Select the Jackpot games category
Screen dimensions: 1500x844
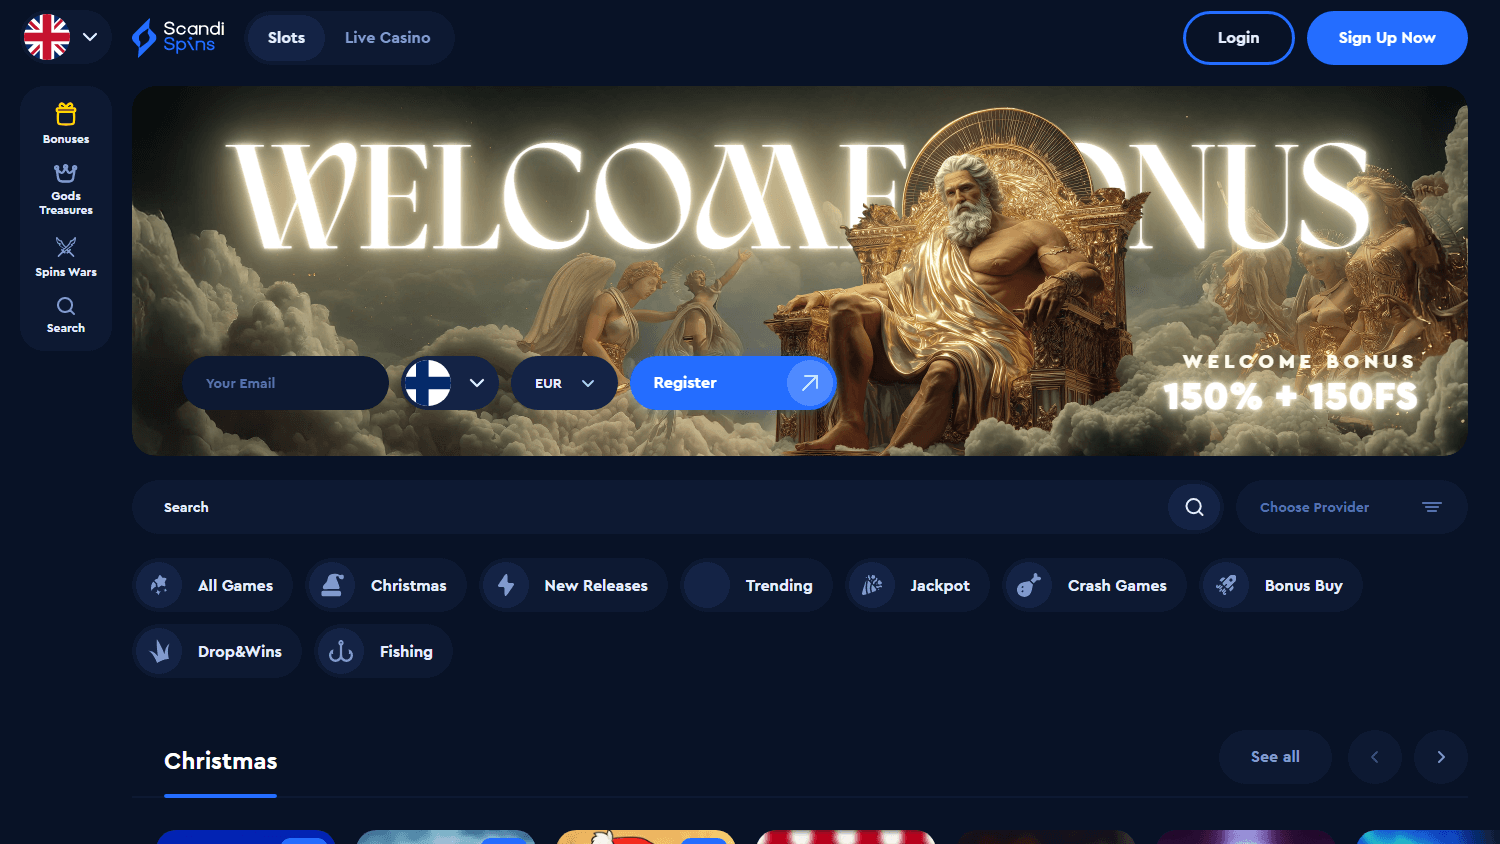tap(917, 585)
